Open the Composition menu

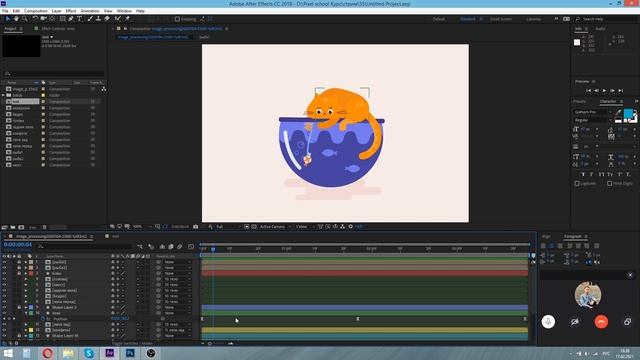(x=36, y=11)
